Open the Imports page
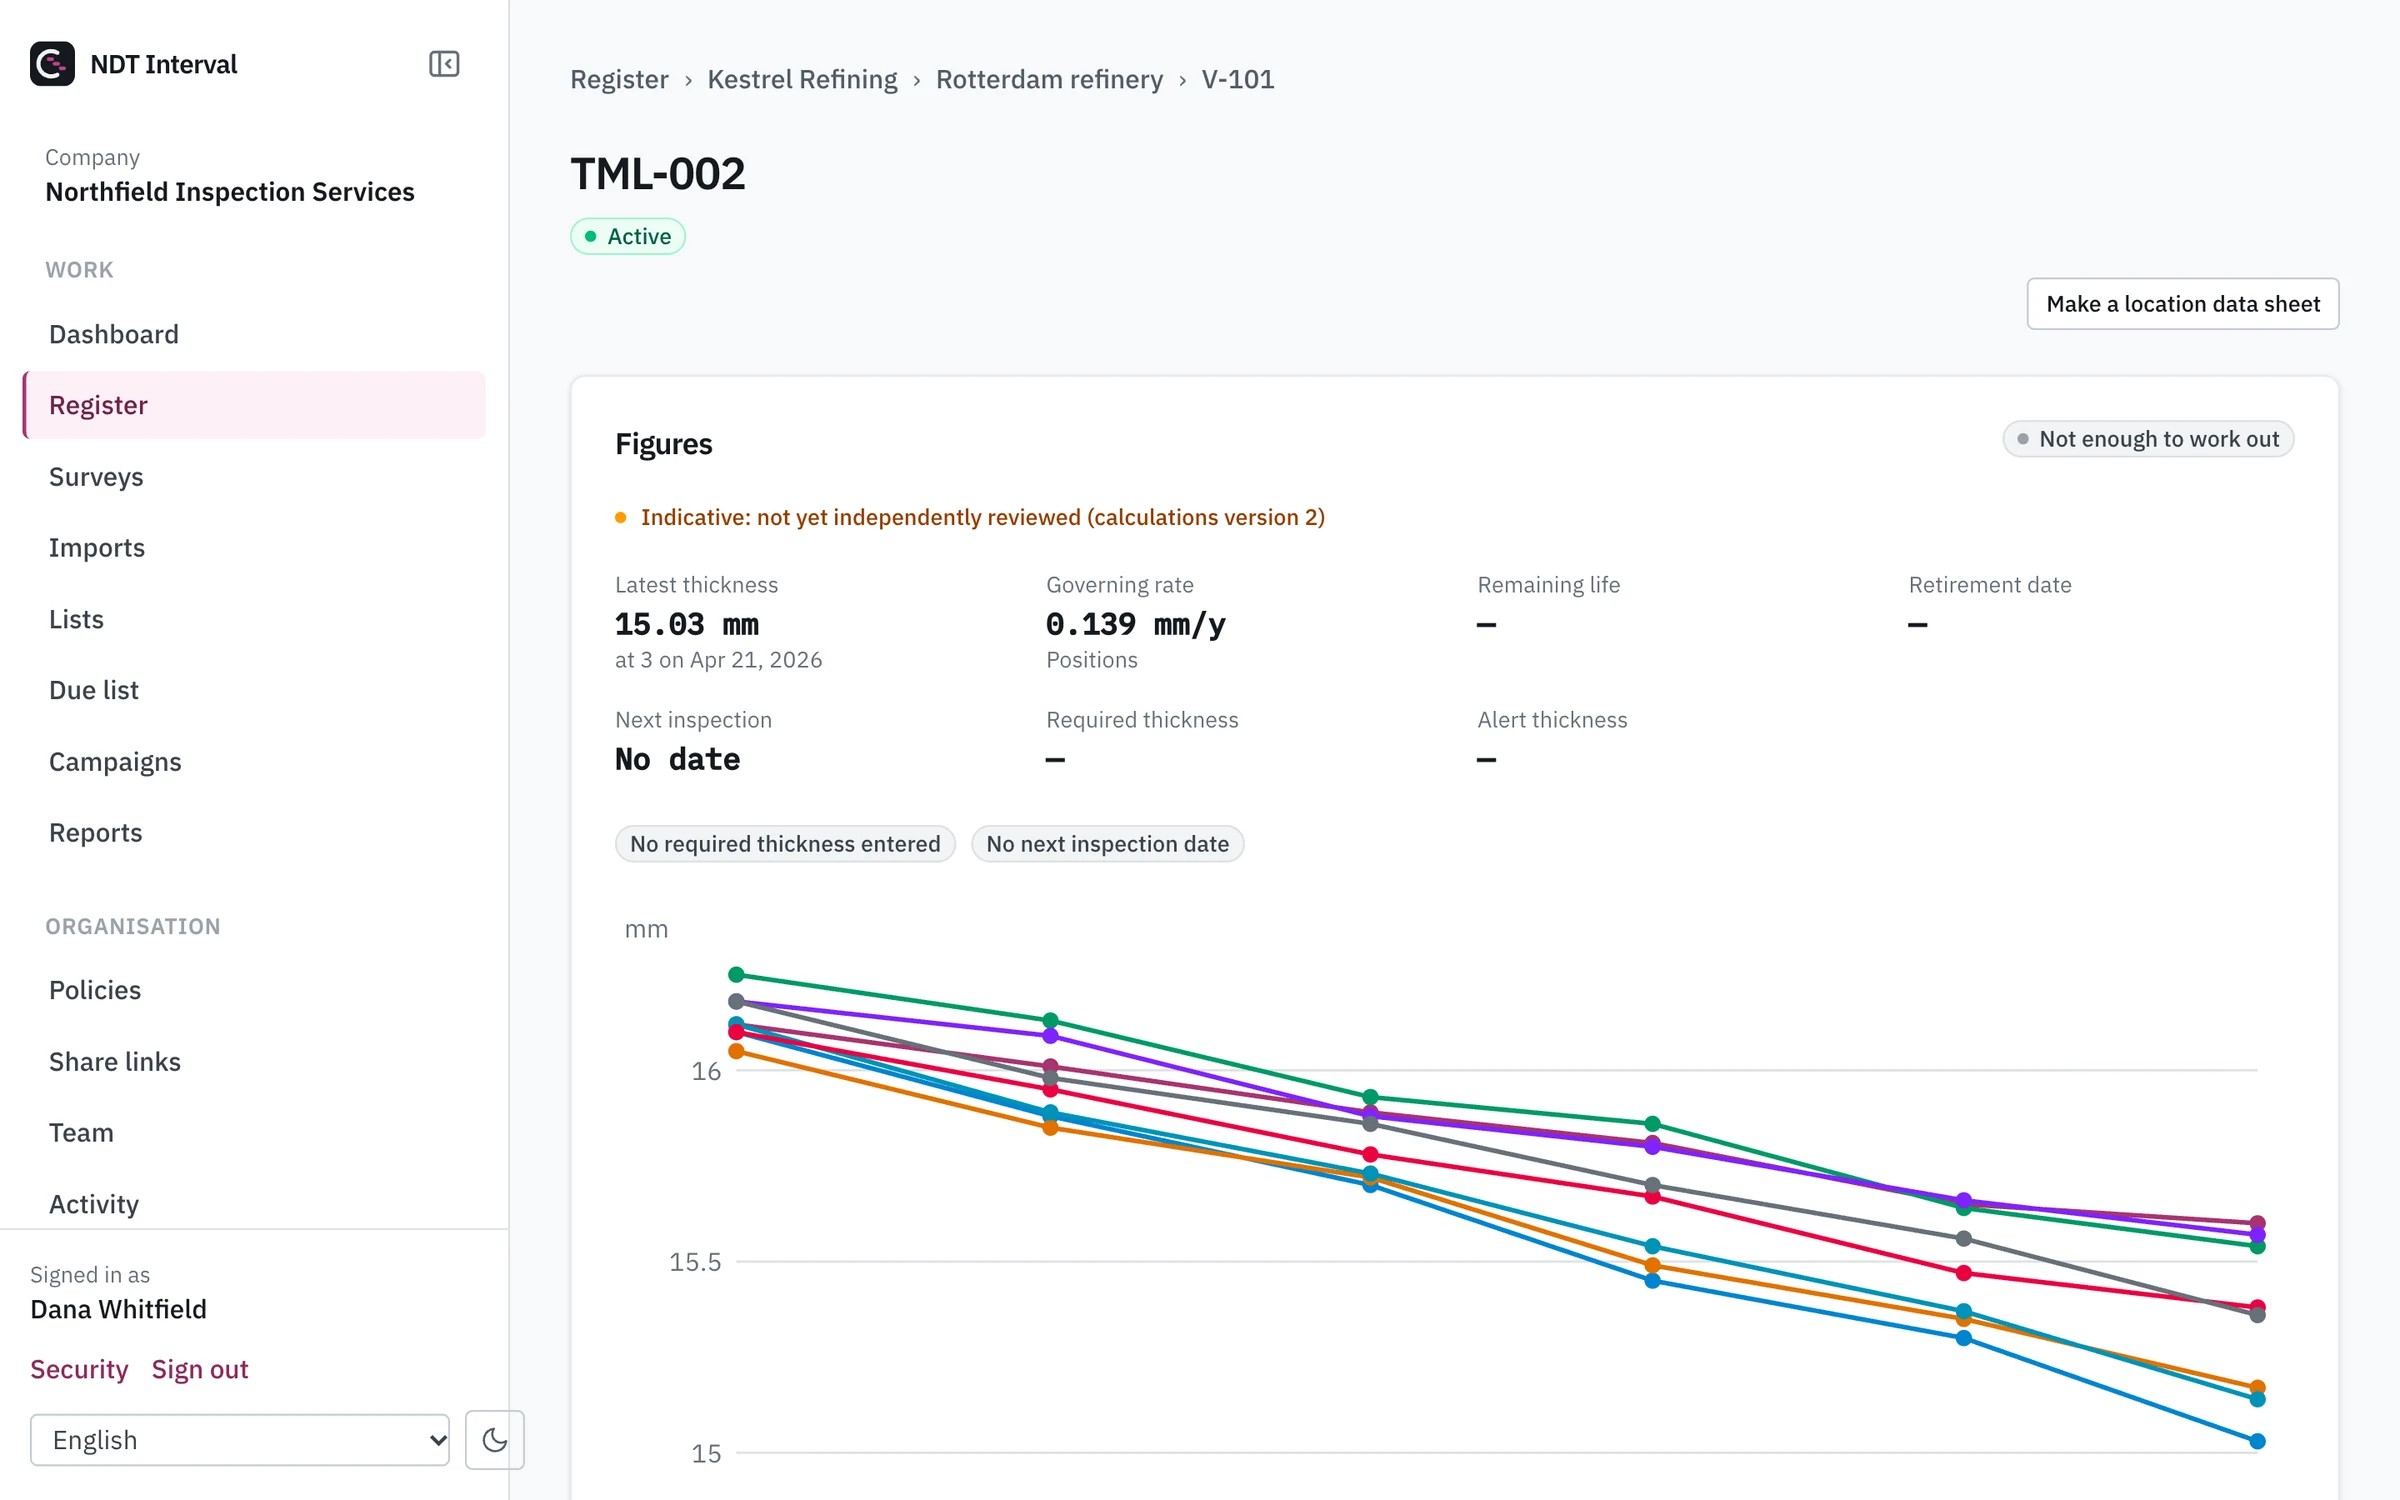The width and height of the screenshot is (2400, 1500). point(254,548)
